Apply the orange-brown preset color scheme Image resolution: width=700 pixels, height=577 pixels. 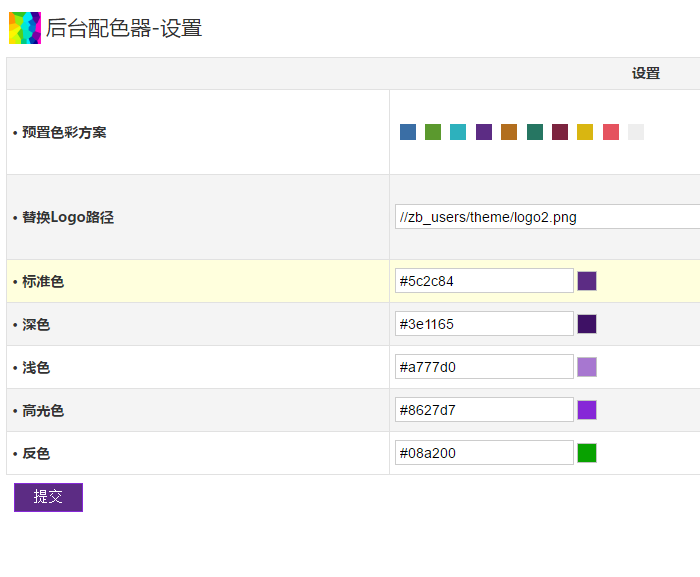tap(509, 132)
